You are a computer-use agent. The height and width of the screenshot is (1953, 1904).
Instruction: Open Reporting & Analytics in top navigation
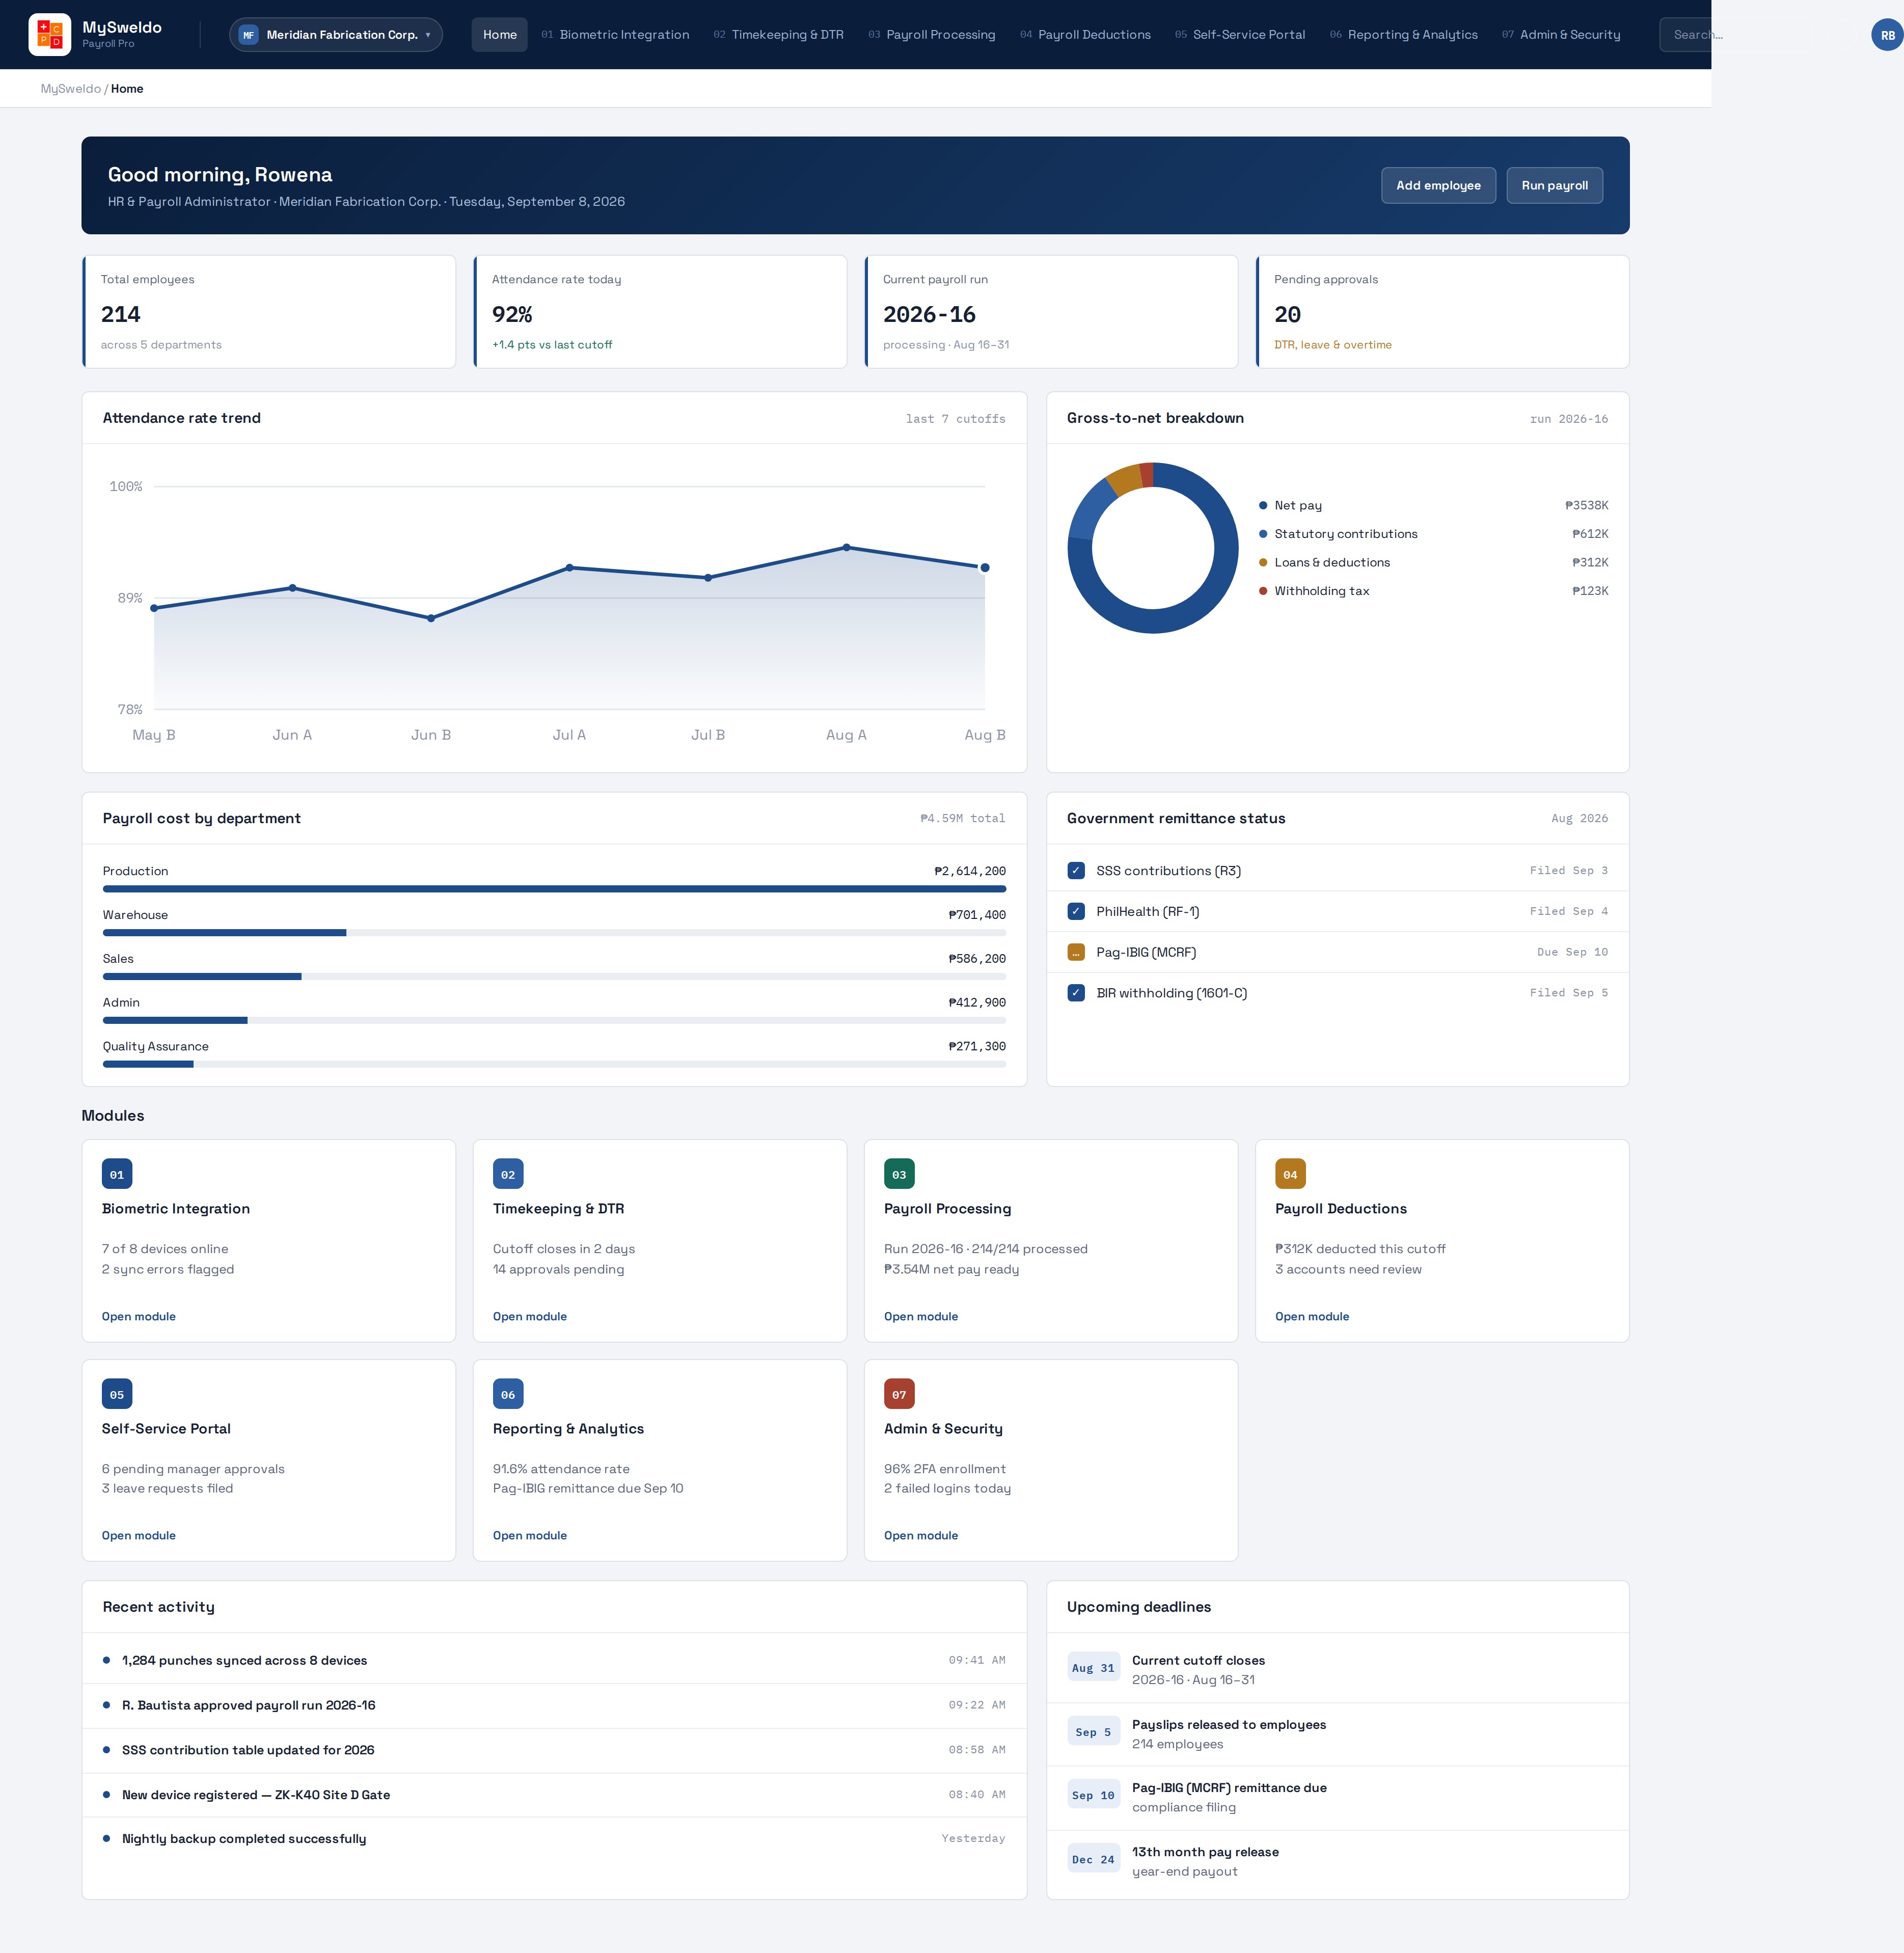tap(1404, 35)
